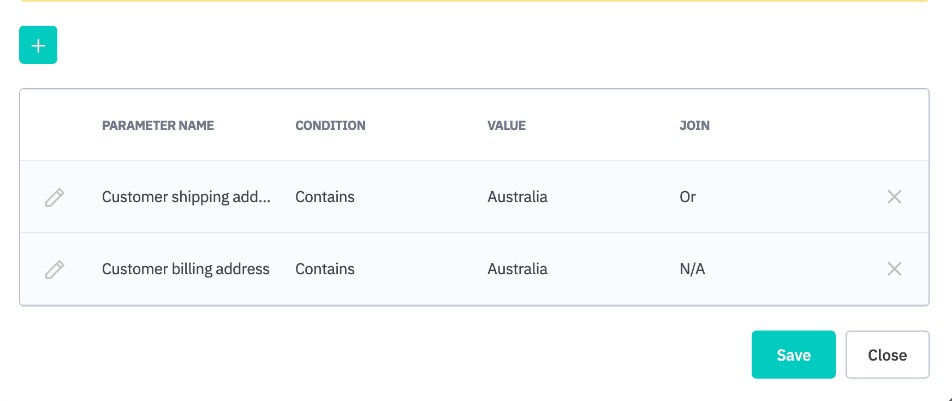This screenshot has width=952, height=401.
Task: Click the Condition column header
Action: (330, 126)
